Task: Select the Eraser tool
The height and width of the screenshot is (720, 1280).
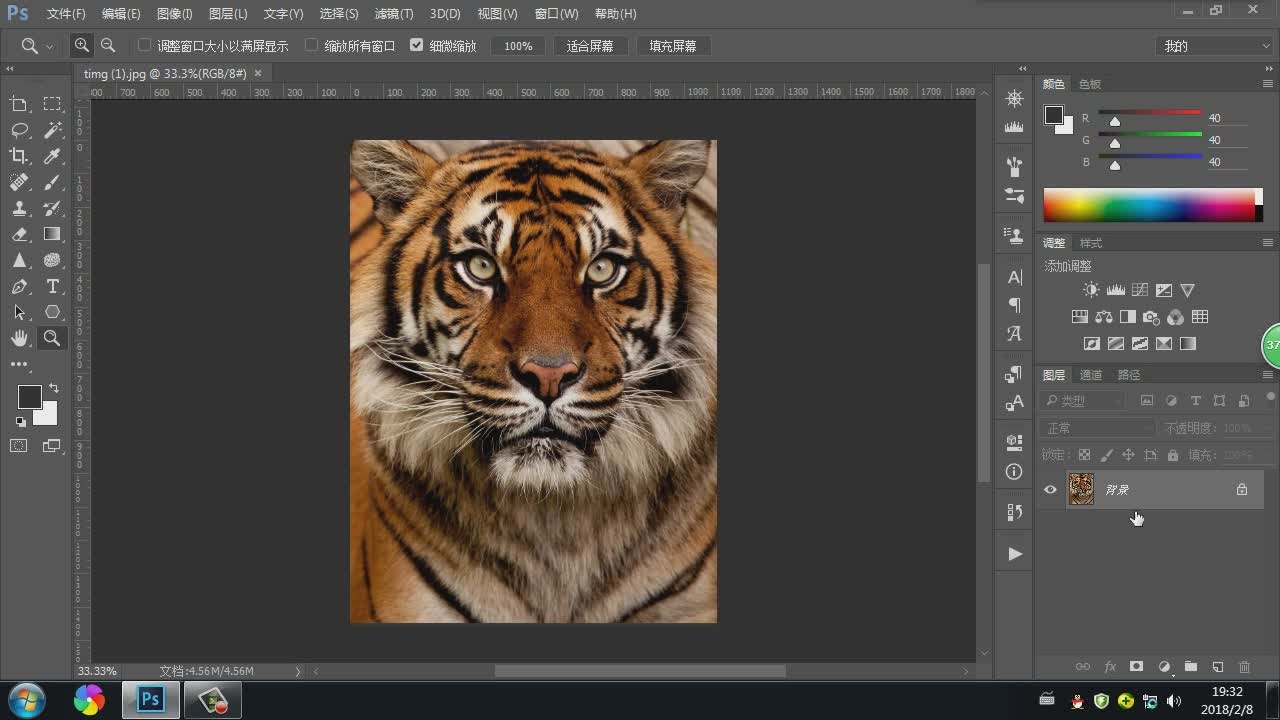Action: [x=19, y=234]
